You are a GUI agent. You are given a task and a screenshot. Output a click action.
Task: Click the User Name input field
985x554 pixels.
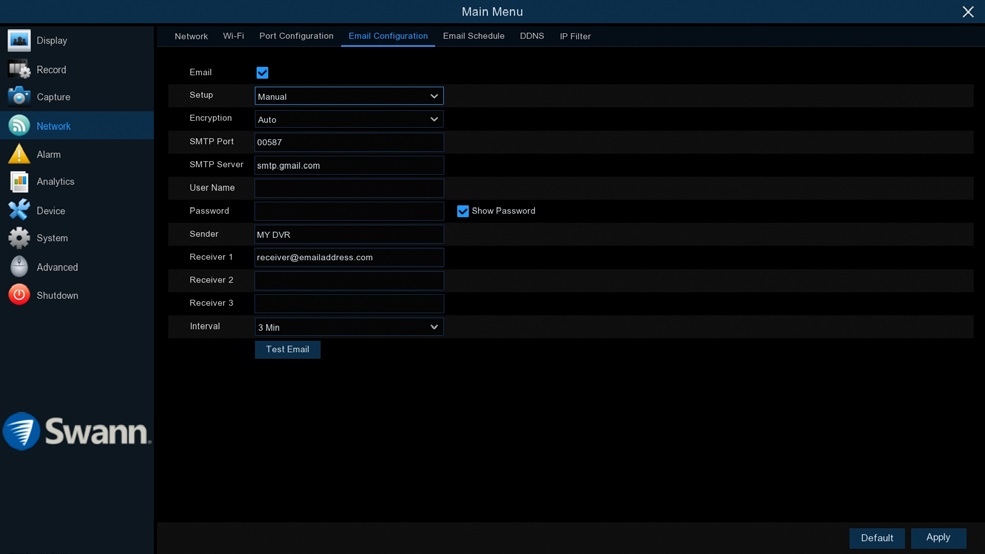(x=348, y=188)
